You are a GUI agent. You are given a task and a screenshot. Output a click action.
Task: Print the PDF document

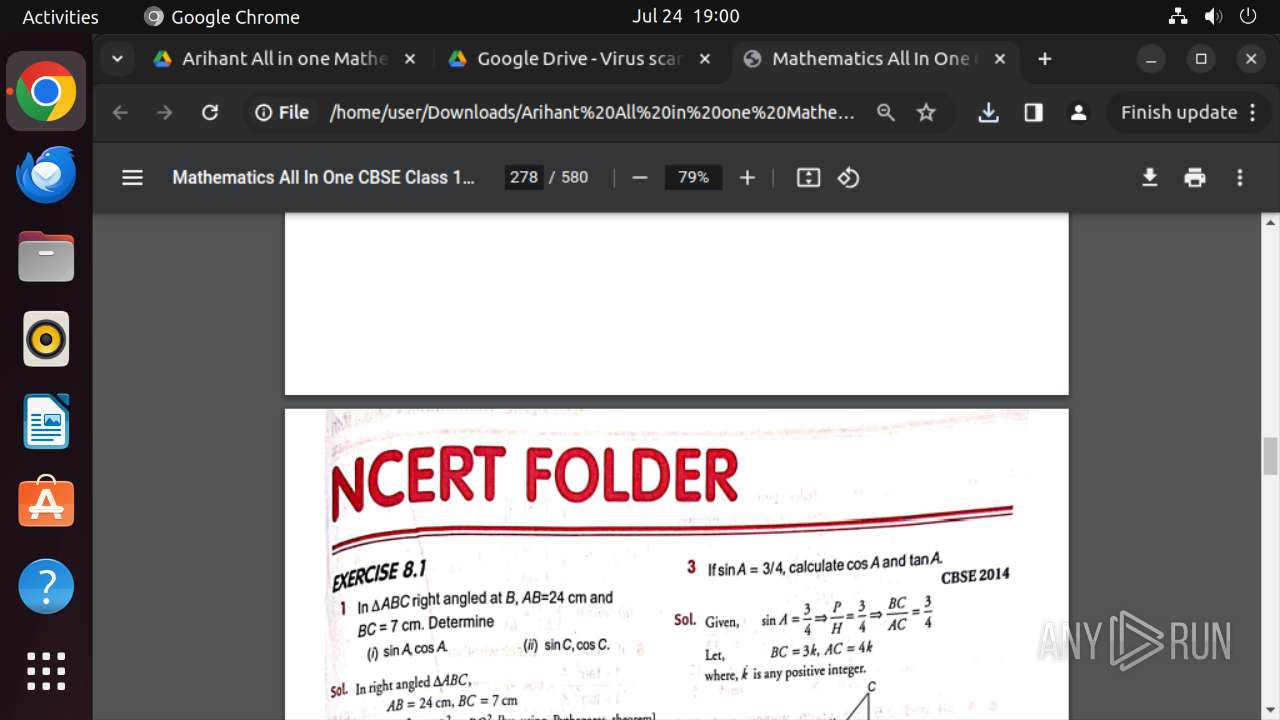point(1195,177)
